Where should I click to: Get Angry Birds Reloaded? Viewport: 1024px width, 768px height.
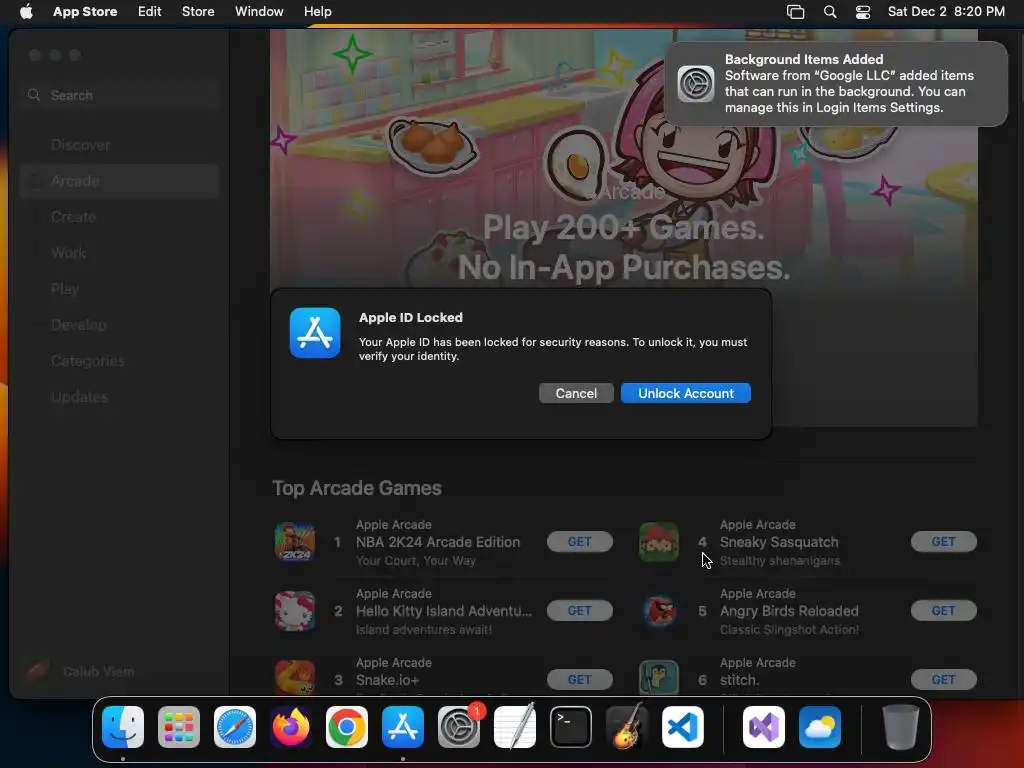[943, 611]
